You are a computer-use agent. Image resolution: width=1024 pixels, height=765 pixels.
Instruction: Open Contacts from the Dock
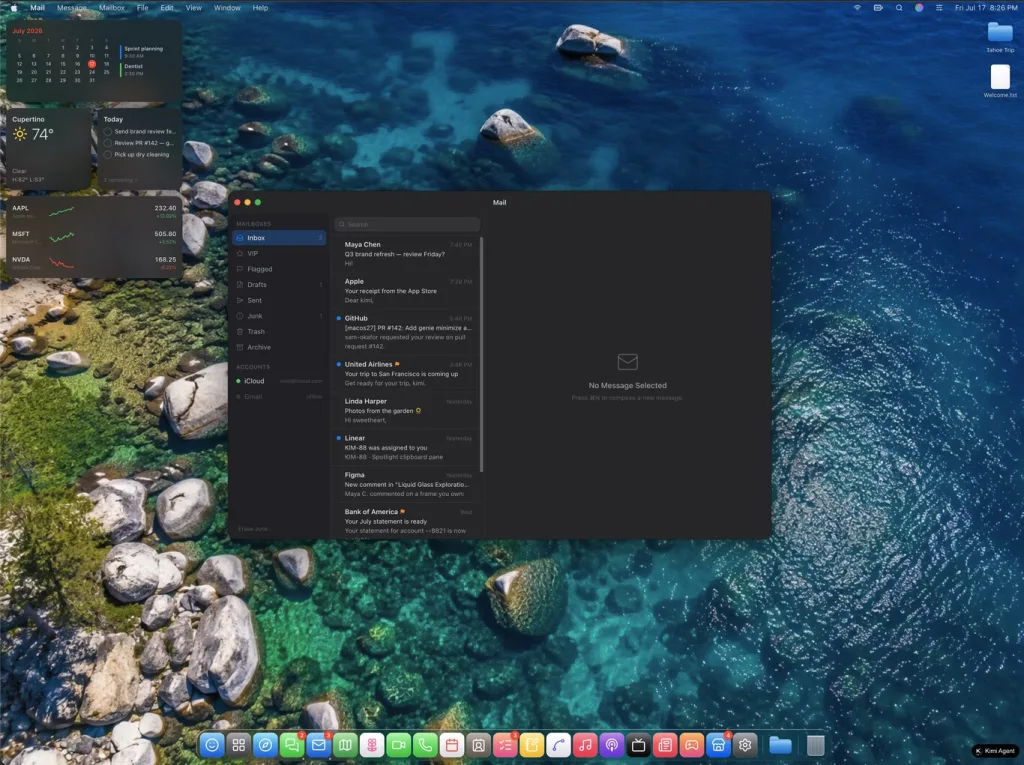[x=479, y=745]
